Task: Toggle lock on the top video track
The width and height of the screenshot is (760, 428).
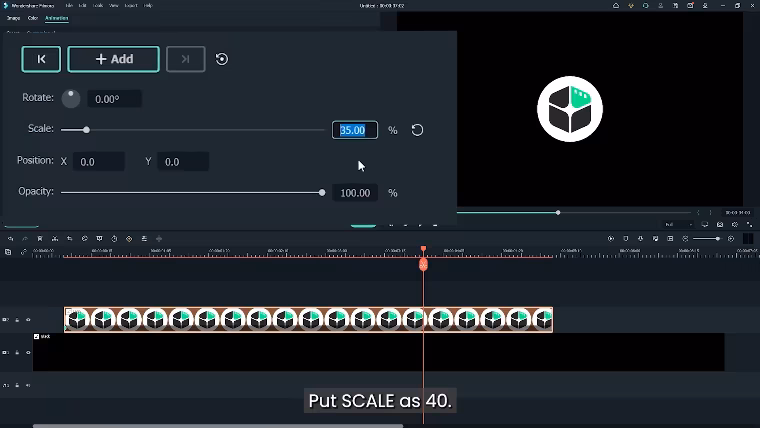Action: coord(17,320)
